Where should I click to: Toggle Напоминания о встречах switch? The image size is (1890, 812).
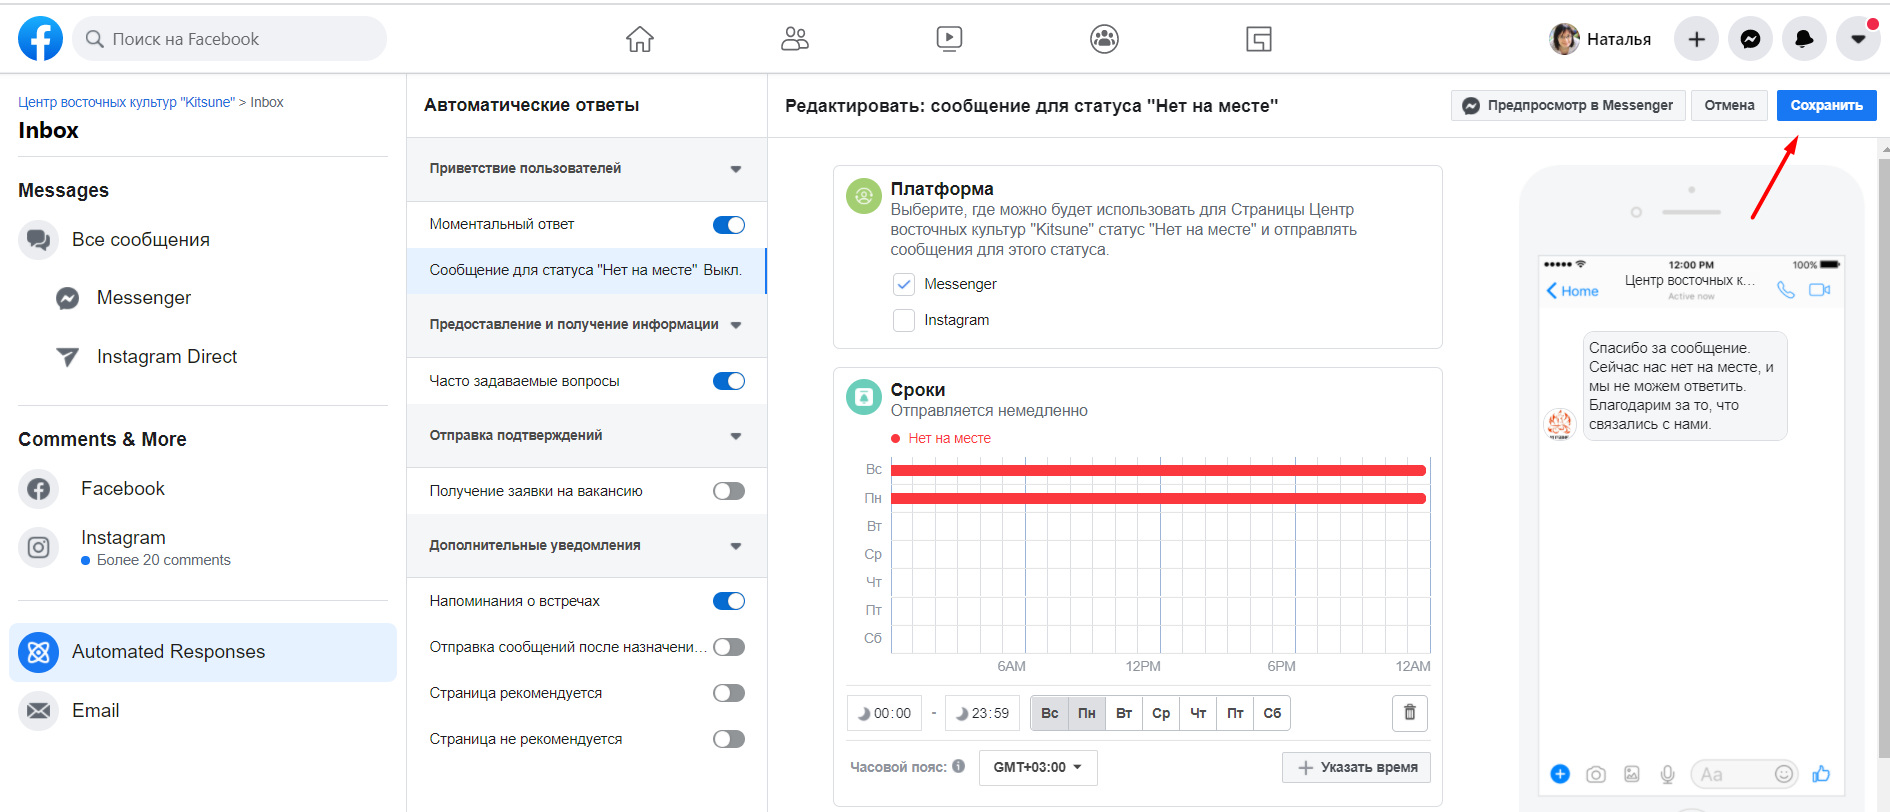(729, 601)
